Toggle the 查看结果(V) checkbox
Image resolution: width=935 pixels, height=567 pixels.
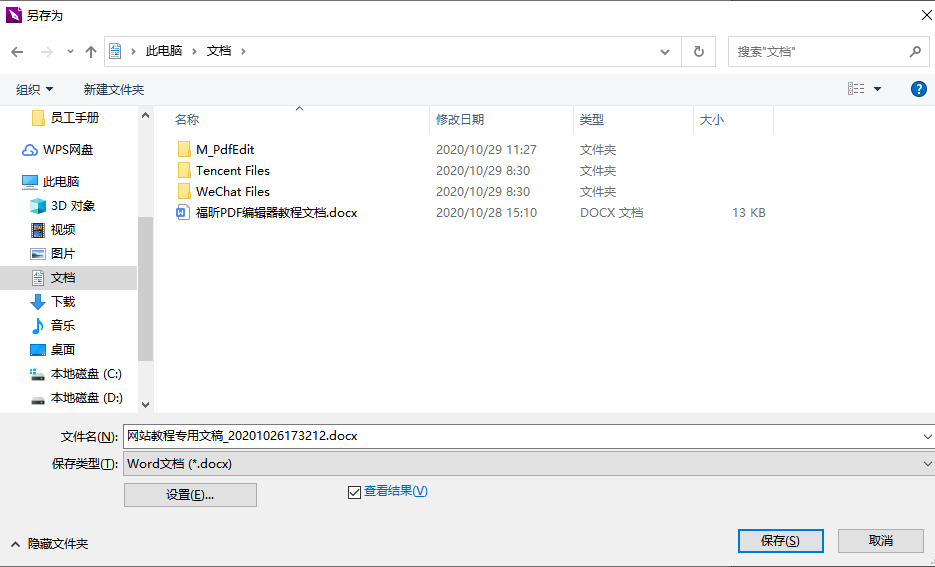354,492
